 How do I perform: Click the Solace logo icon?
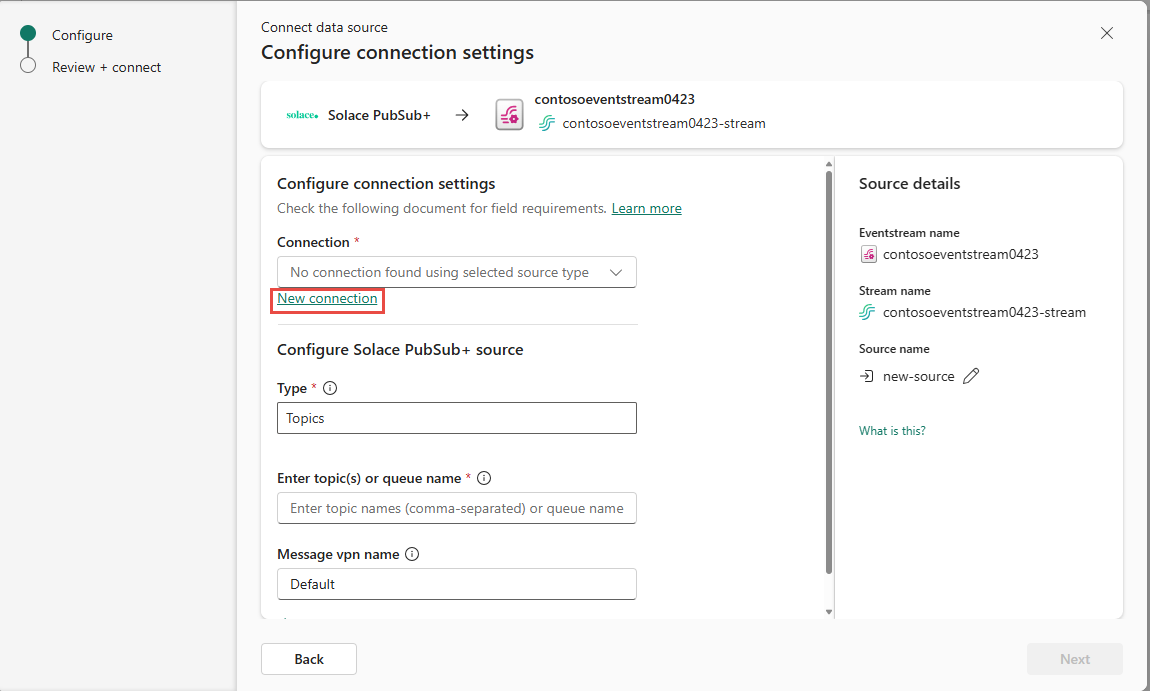pos(302,115)
